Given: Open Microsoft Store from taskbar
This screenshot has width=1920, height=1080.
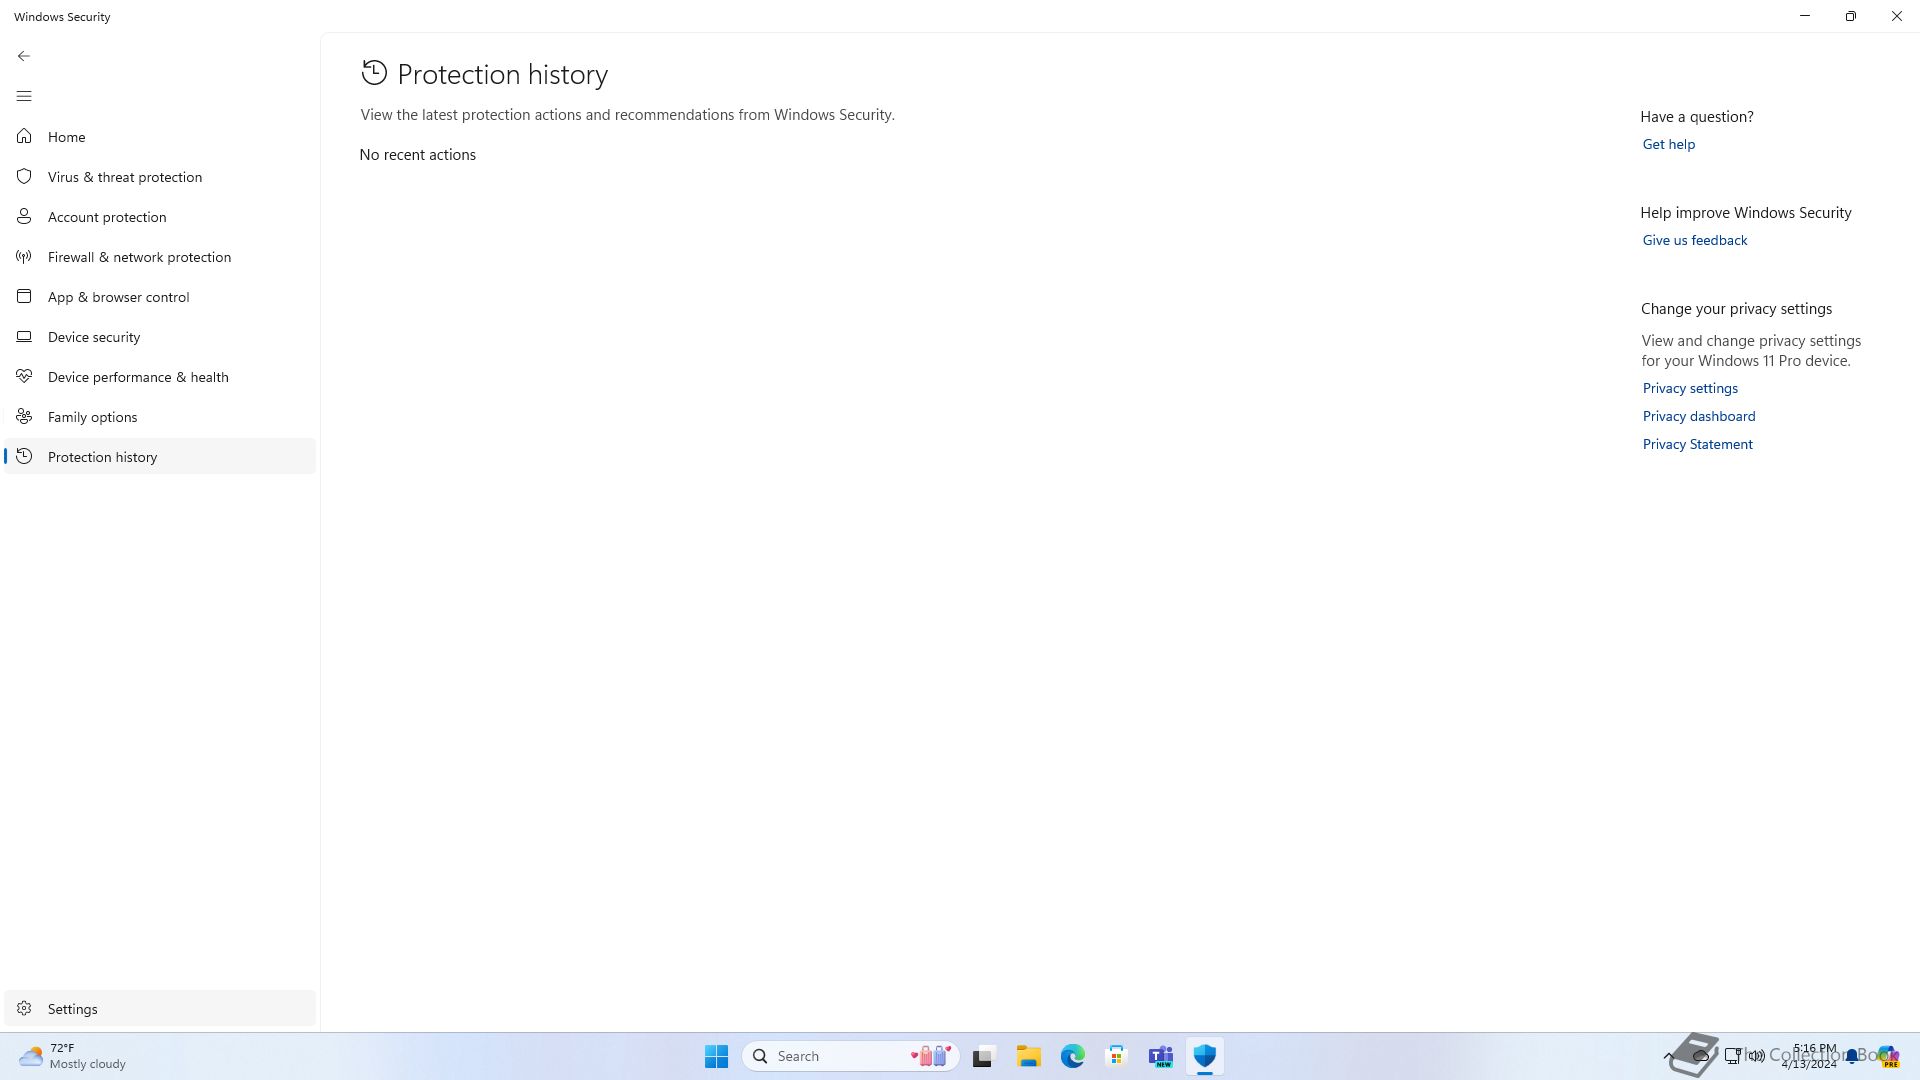Looking at the screenshot, I should coord(1116,1056).
